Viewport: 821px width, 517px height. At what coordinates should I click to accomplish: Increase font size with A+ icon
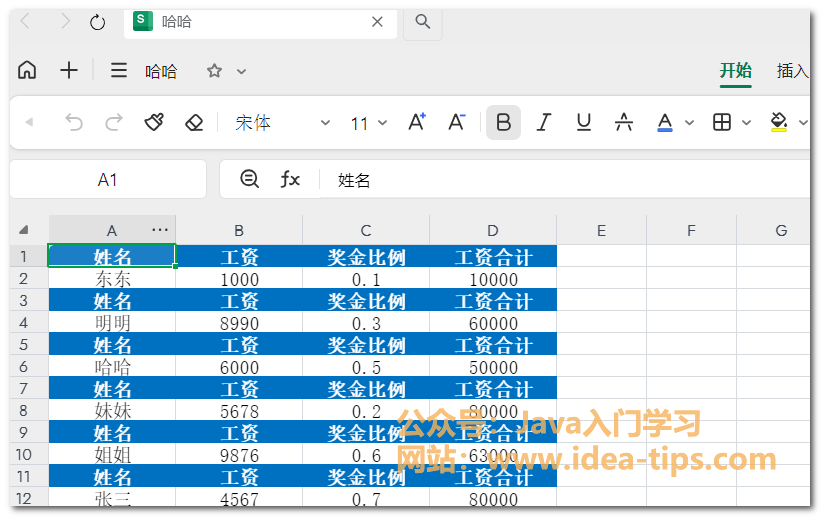(x=417, y=122)
